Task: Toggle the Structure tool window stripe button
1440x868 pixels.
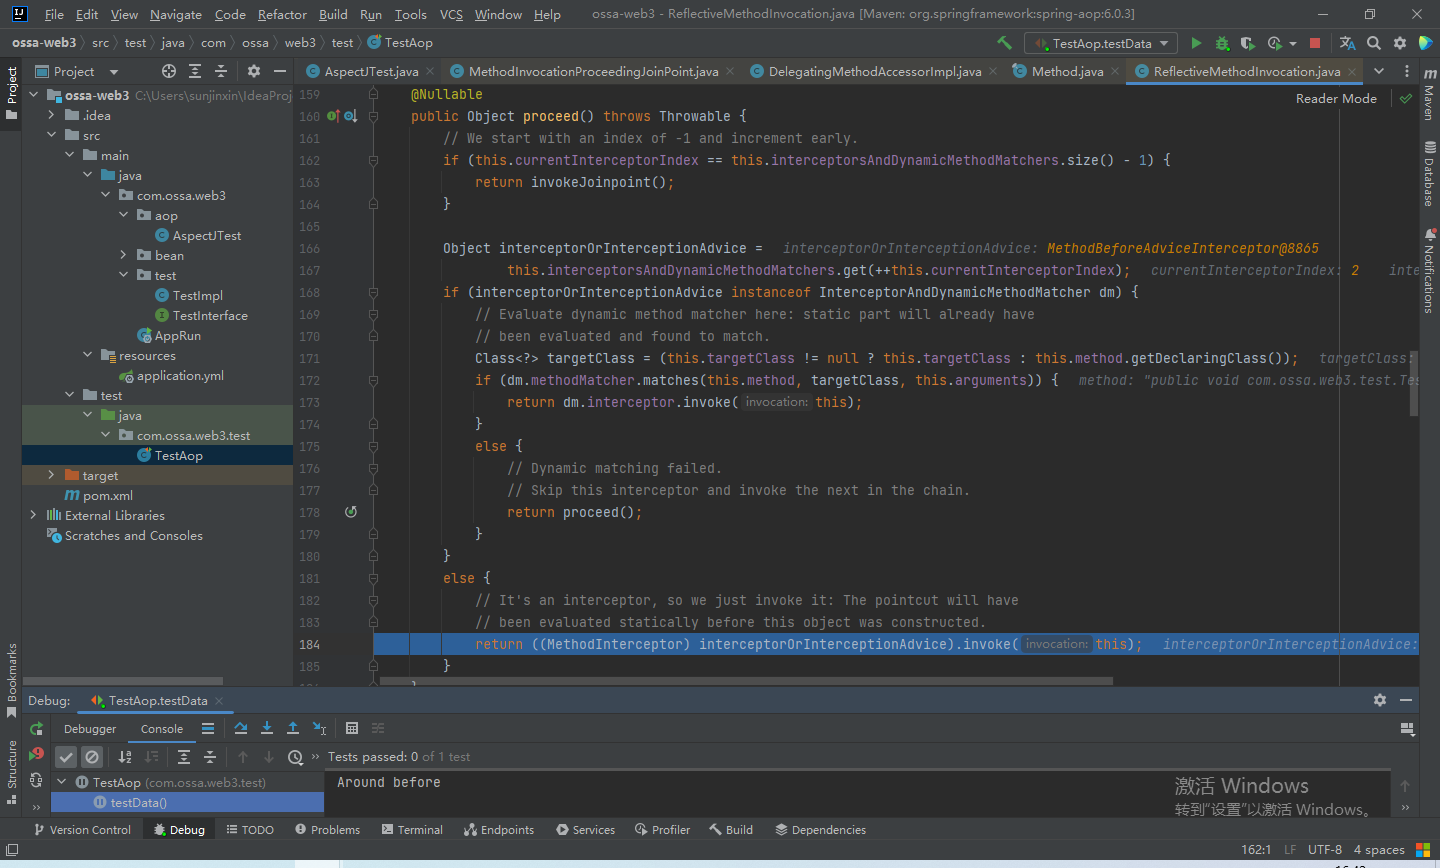Action: (11, 771)
